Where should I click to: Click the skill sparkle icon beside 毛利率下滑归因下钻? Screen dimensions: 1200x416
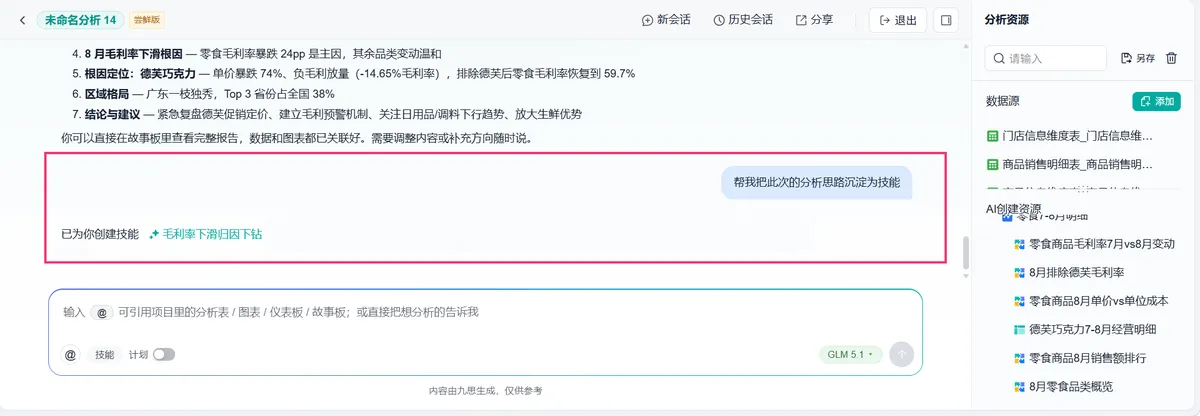[154, 234]
